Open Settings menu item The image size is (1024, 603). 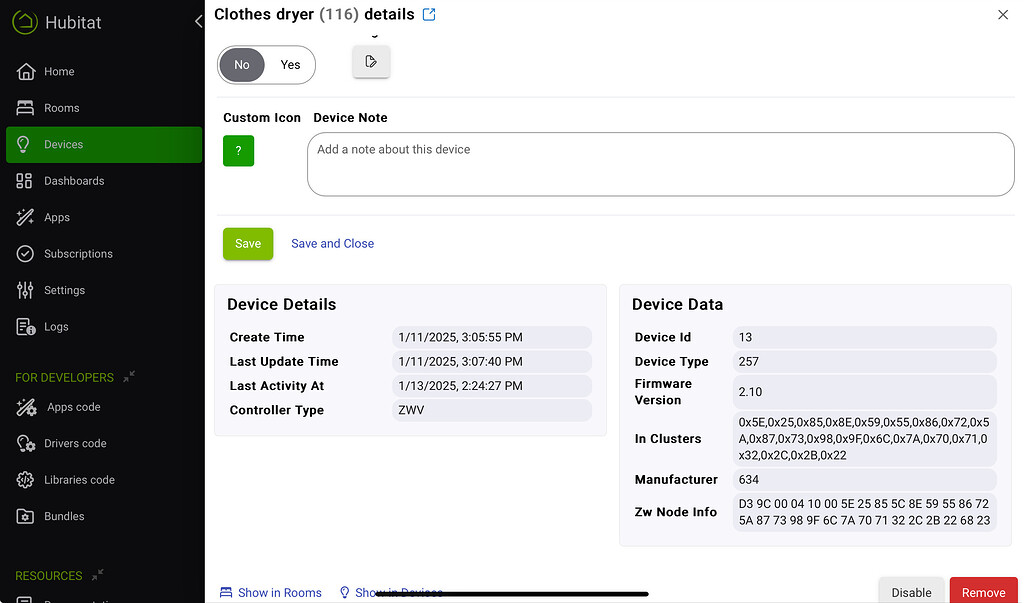pos(64,290)
